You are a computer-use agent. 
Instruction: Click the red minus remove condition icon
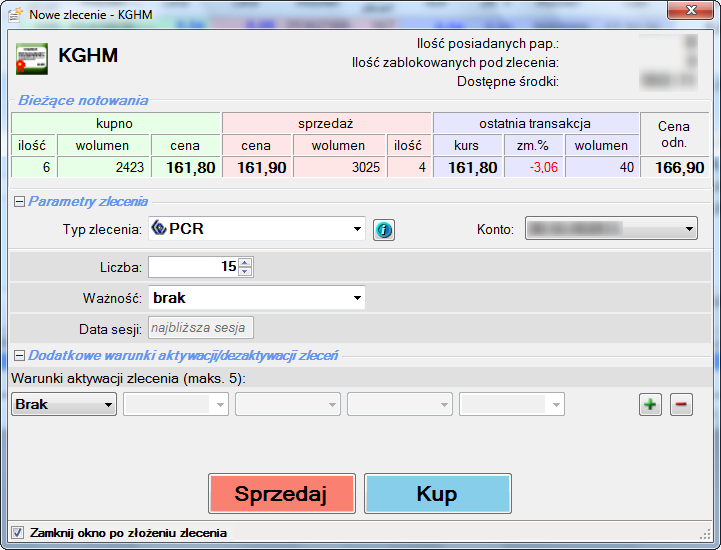[x=681, y=405]
